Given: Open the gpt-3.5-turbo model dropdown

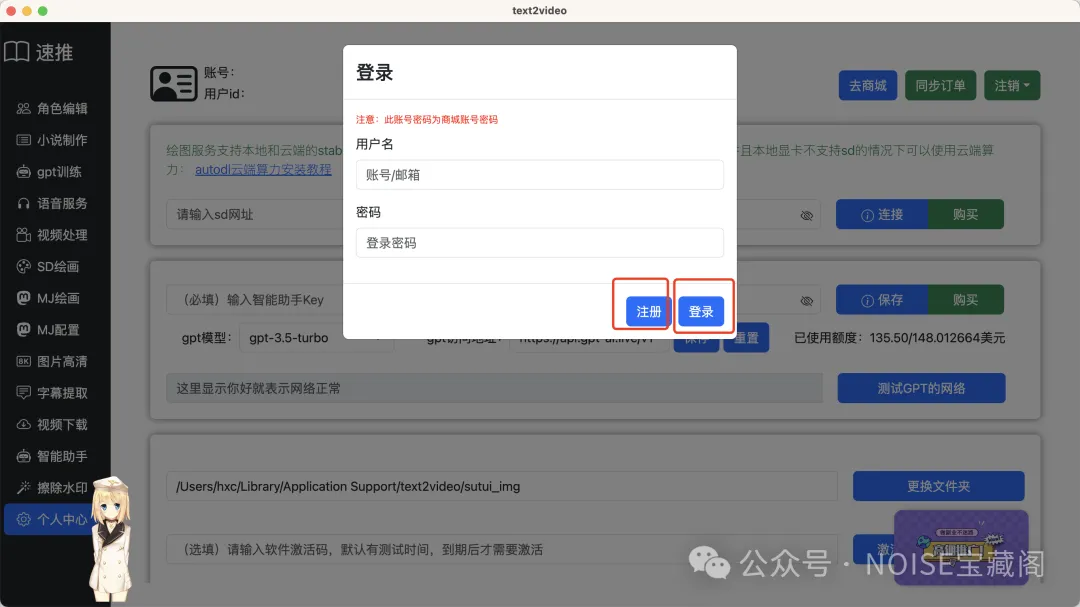Looking at the screenshot, I should [x=316, y=338].
